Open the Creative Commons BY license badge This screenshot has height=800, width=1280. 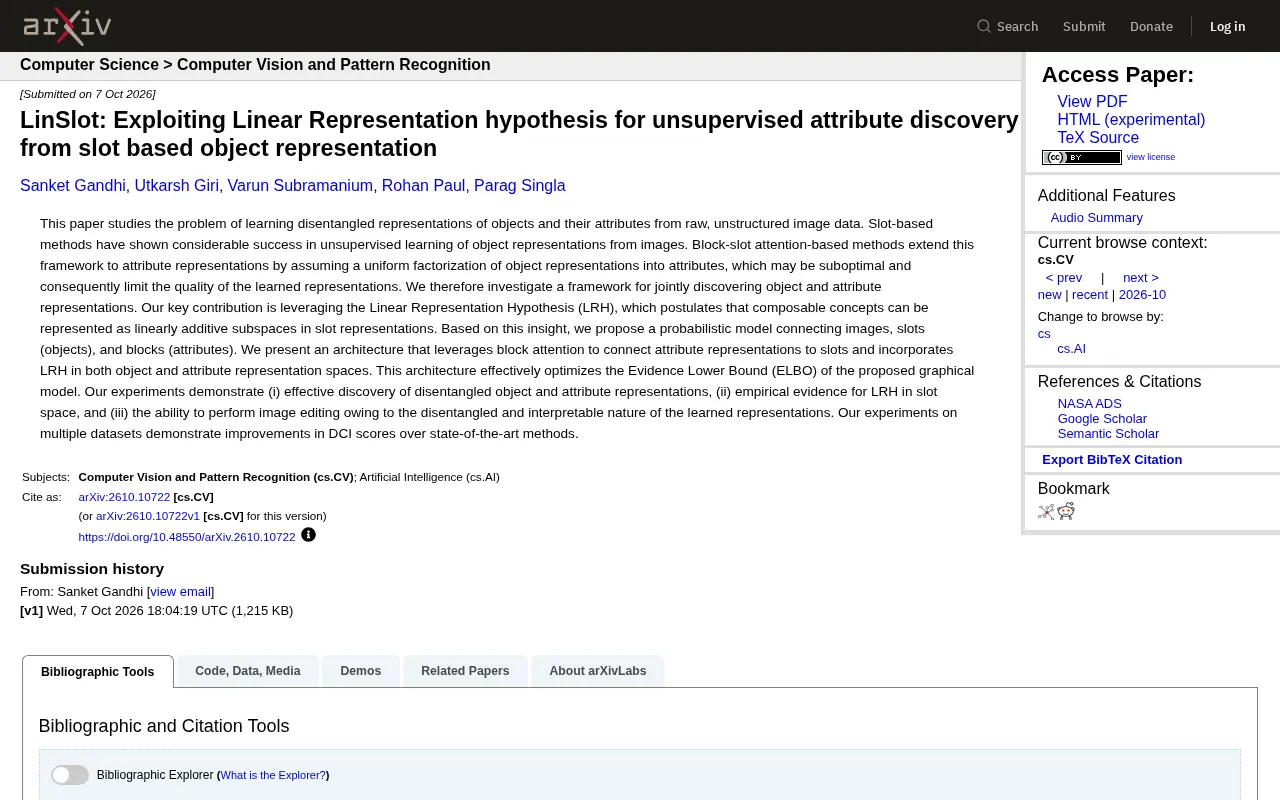point(1081,157)
